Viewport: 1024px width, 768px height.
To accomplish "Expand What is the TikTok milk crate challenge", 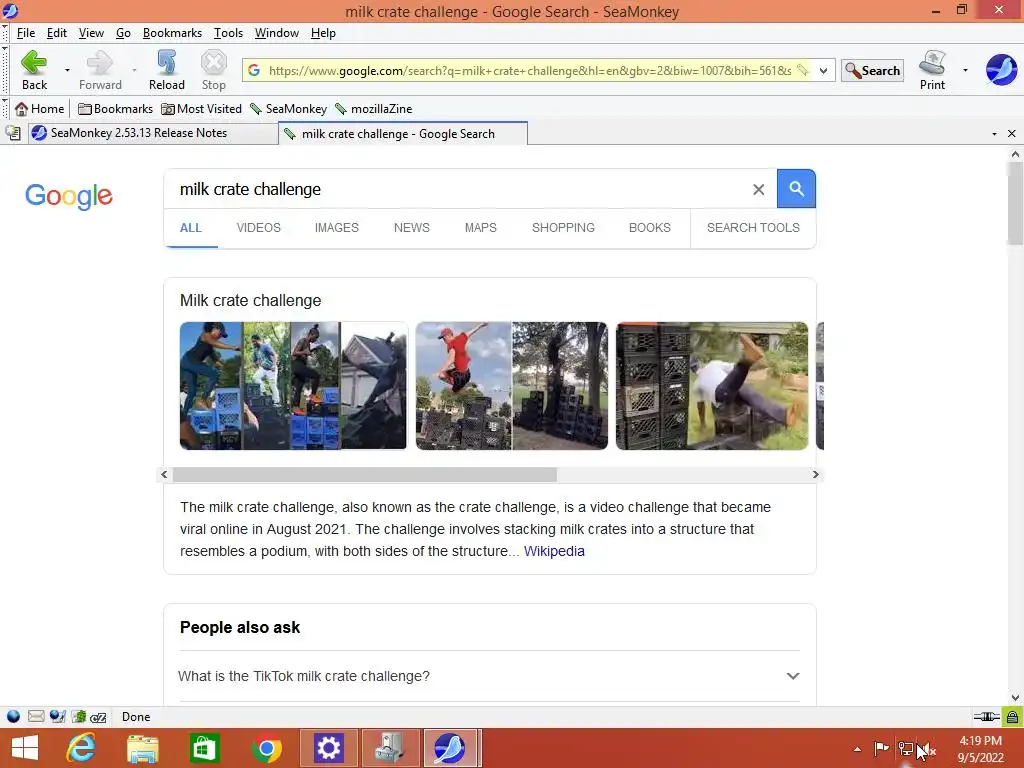I will pos(488,676).
